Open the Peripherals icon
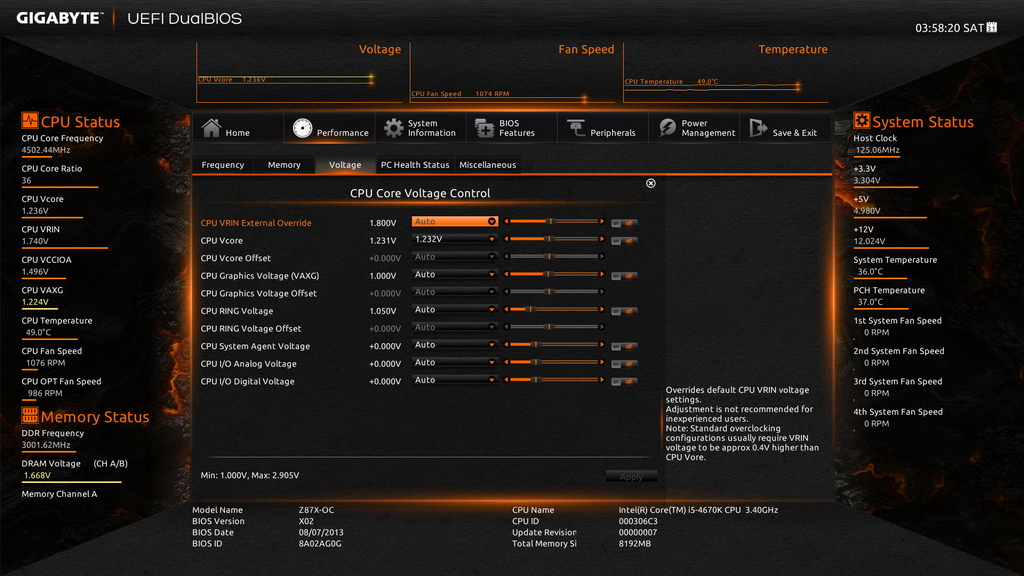The height and width of the screenshot is (576, 1024). click(576, 128)
